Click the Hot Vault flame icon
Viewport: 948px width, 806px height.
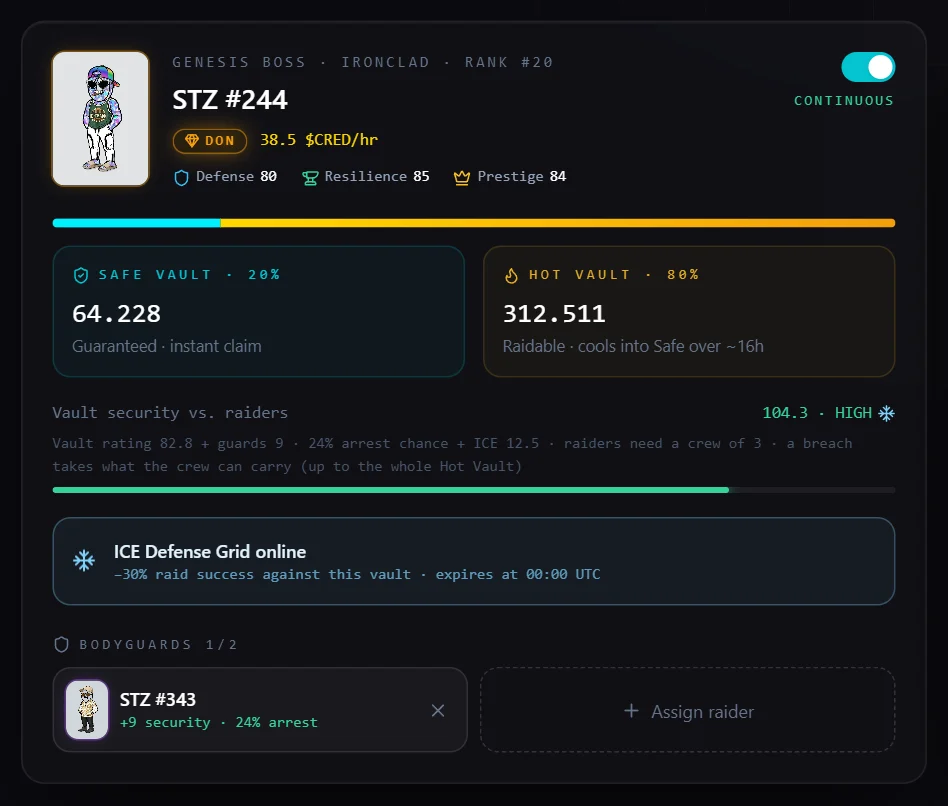pyautogui.click(x=511, y=275)
